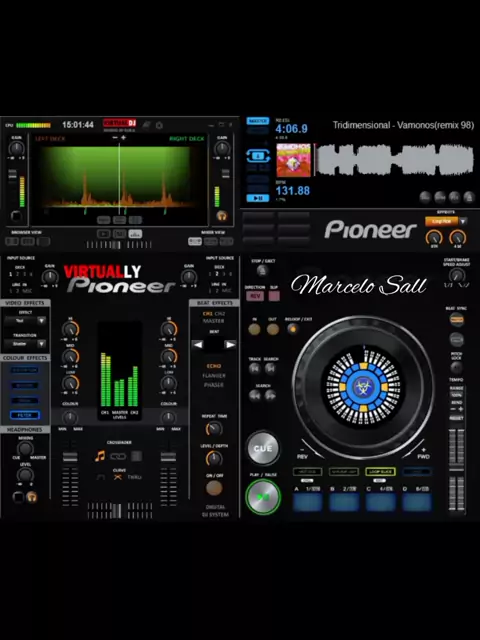Click the headphone cue icon under right gain
Viewport: 480px width, 640px height.
[222, 215]
